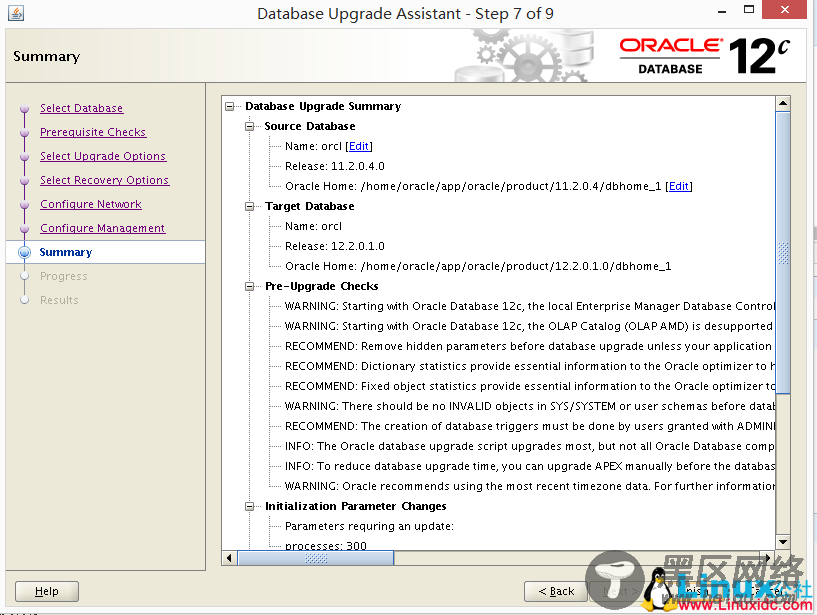Select target Oracle Home 12.2.0.1.0 row
Screen dimensions: 817x615
[x=478, y=266]
